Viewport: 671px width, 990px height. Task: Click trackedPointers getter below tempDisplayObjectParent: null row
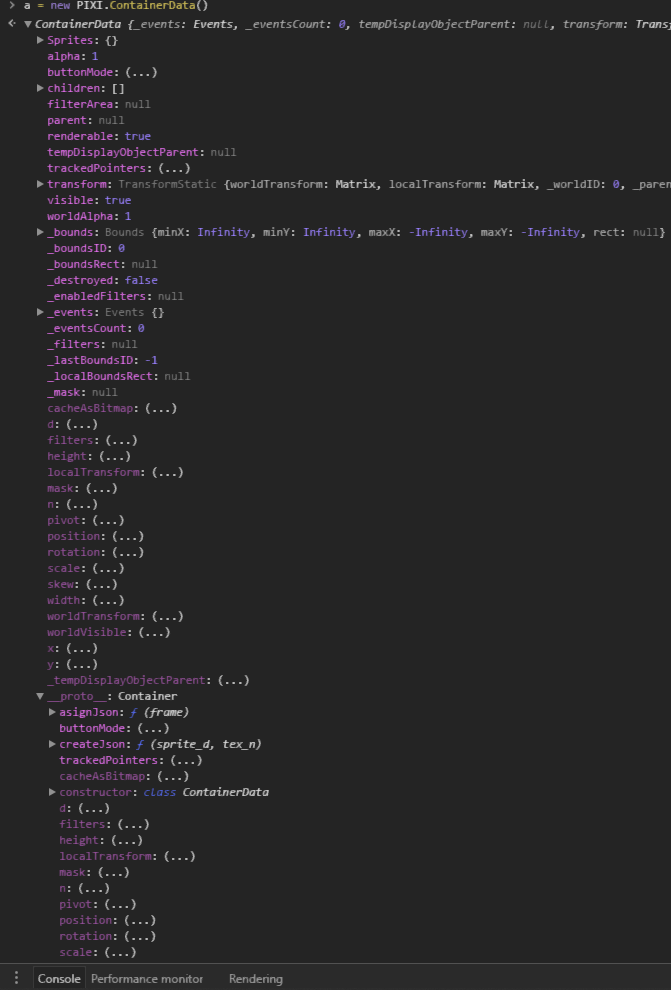(x=174, y=168)
